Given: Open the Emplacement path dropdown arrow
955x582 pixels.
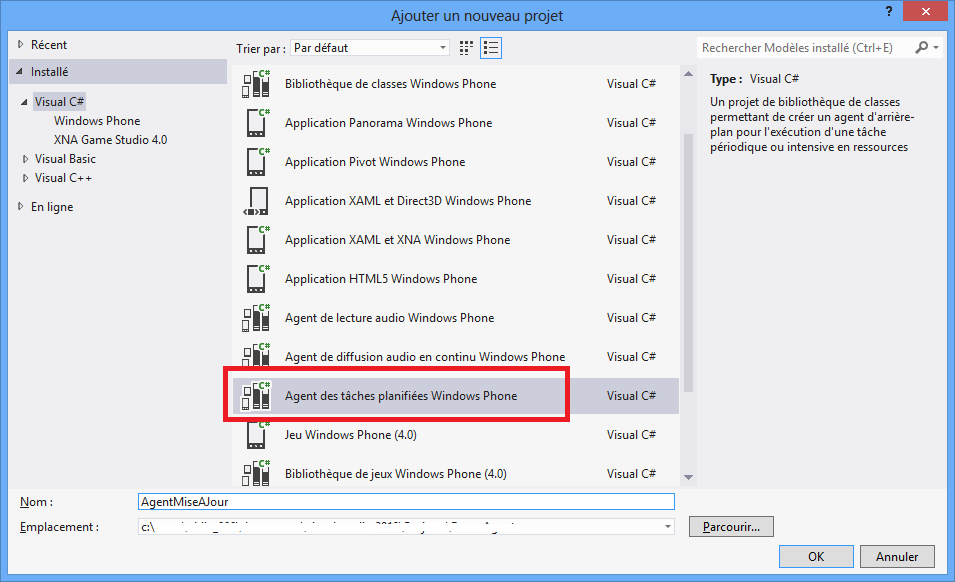Looking at the screenshot, I should (x=668, y=527).
